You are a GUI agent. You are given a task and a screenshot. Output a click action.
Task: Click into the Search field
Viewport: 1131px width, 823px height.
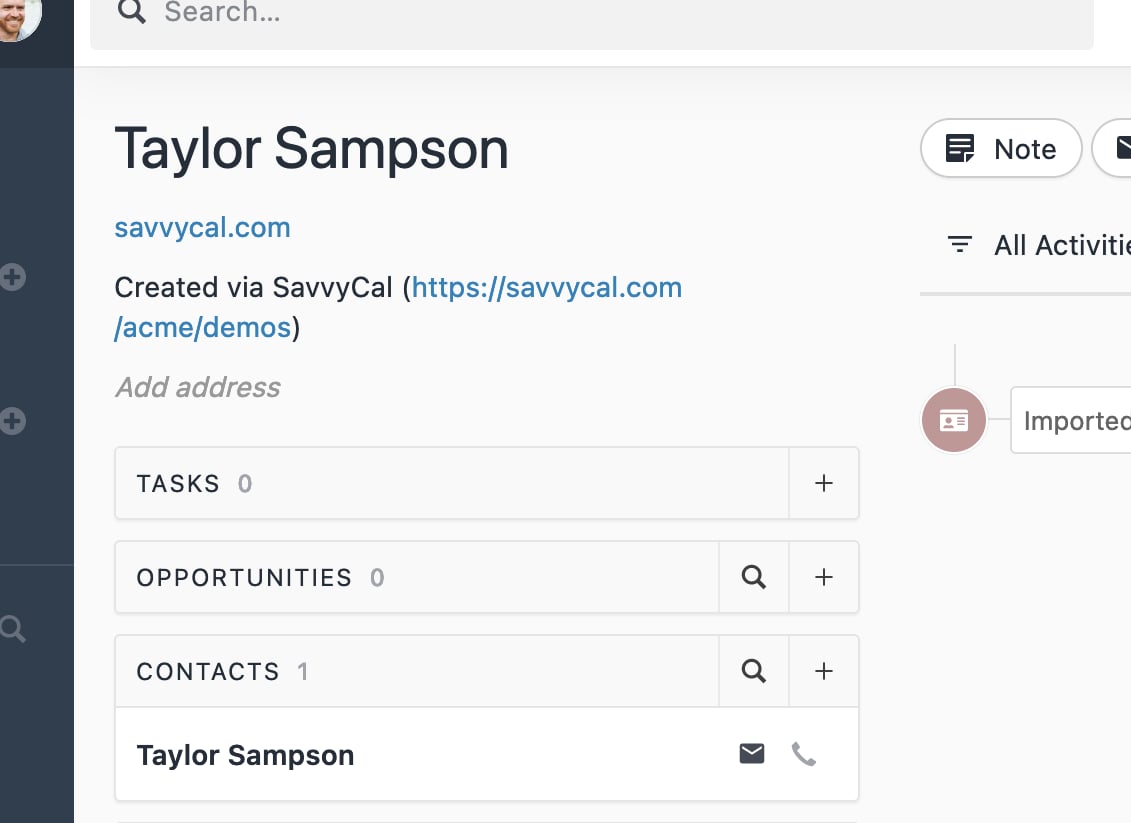tap(600, 13)
